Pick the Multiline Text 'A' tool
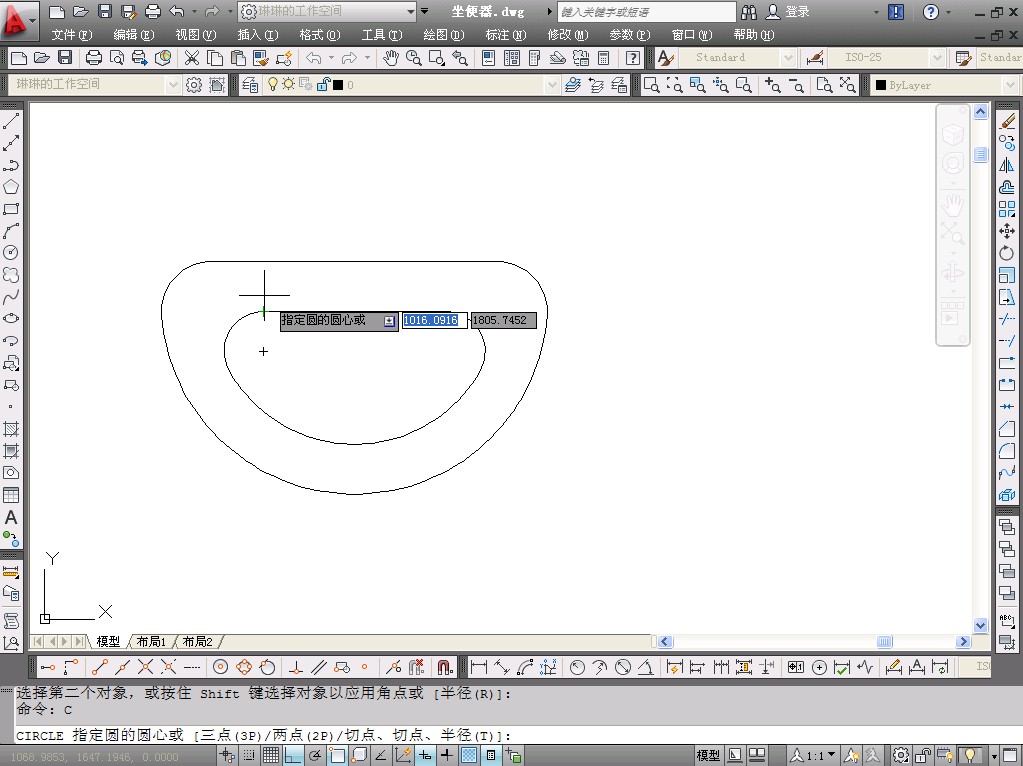Image resolution: width=1023 pixels, height=766 pixels. pos(11,517)
